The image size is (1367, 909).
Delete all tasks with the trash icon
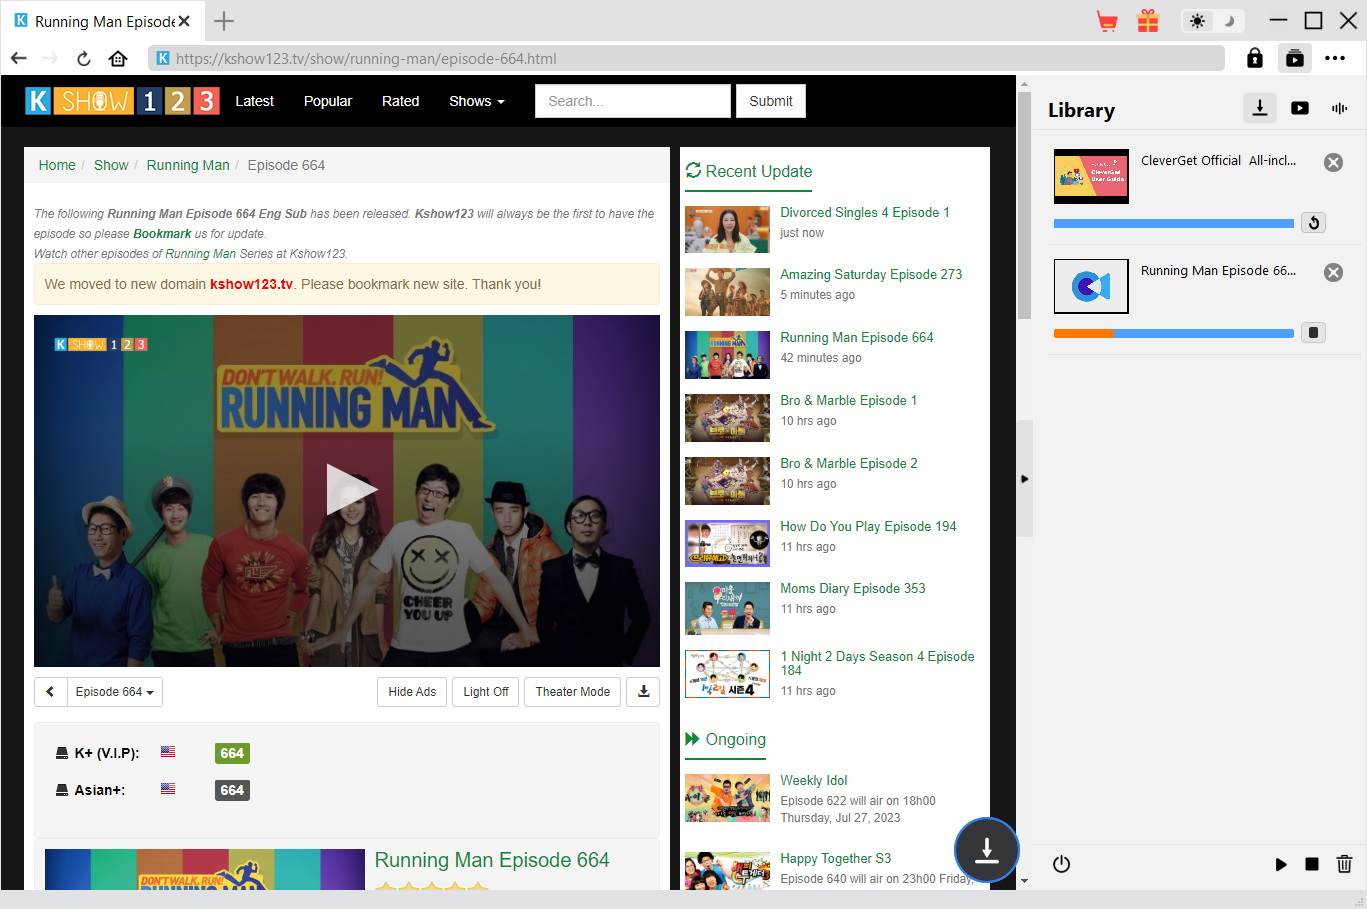tap(1344, 864)
